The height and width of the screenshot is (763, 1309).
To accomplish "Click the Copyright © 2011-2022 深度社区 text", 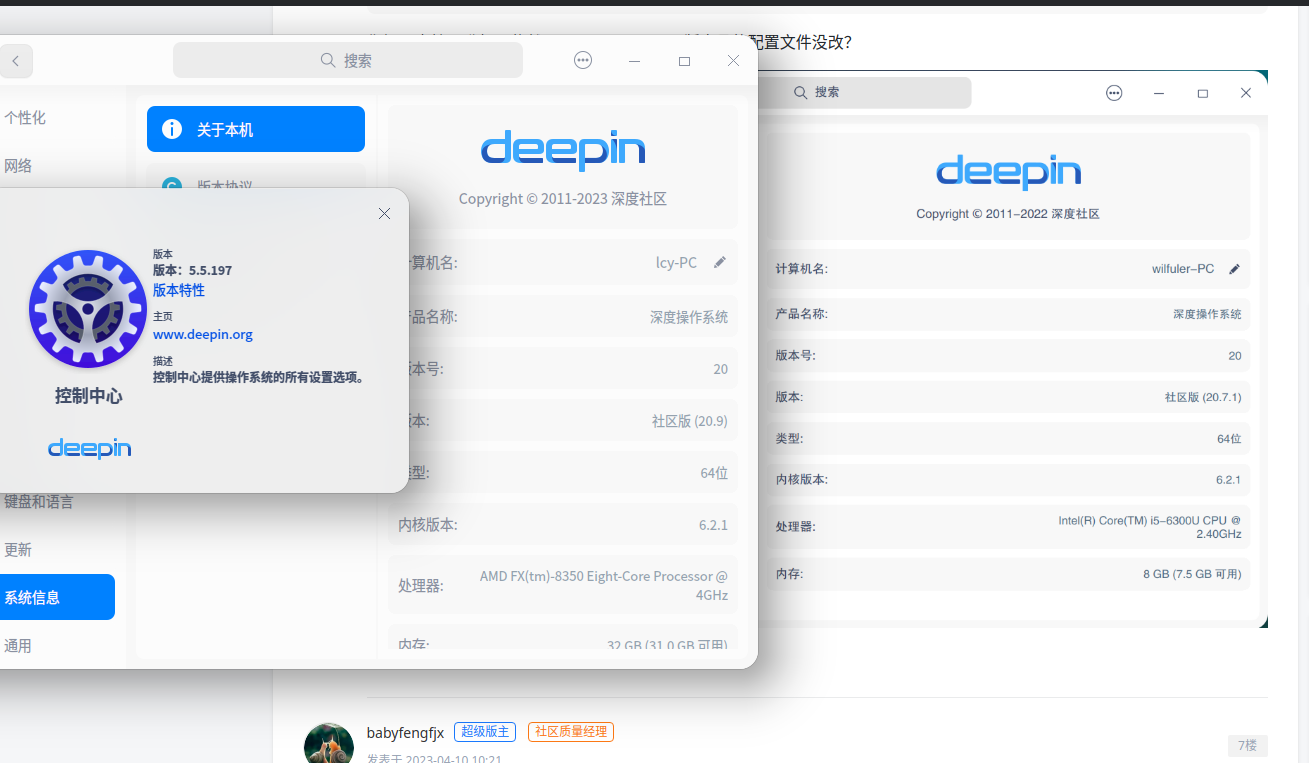I will 1008,214.
